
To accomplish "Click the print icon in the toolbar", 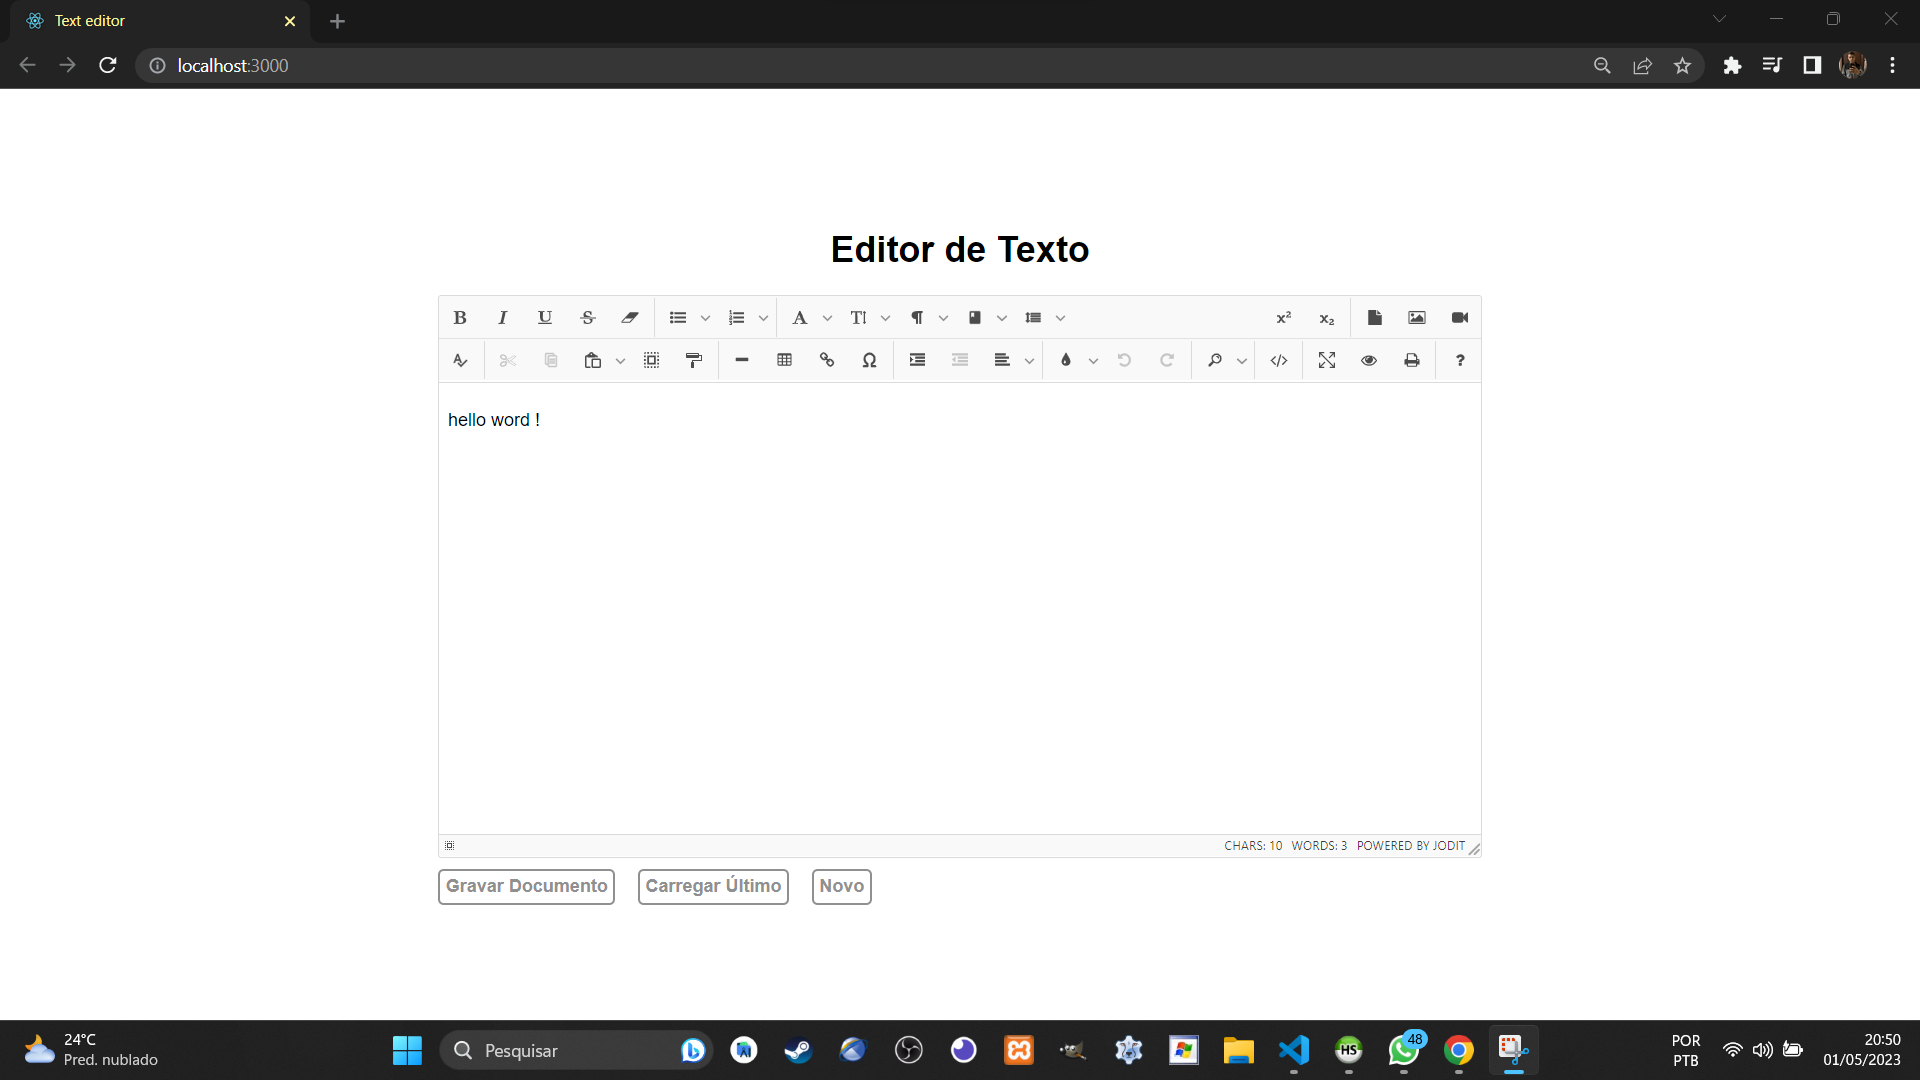I will click(1412, 360).
